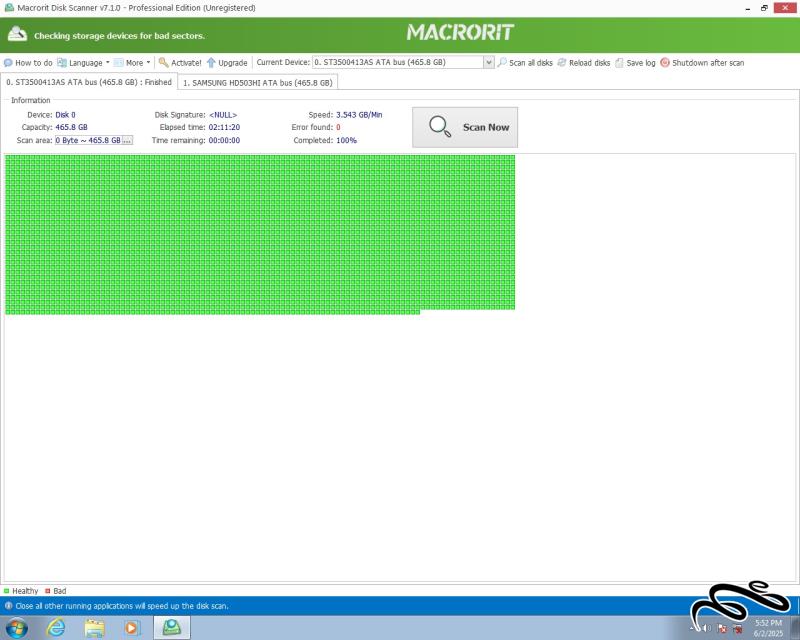Toggle Shutdown after scan
The image size is (800, 640).
(702, 63)
